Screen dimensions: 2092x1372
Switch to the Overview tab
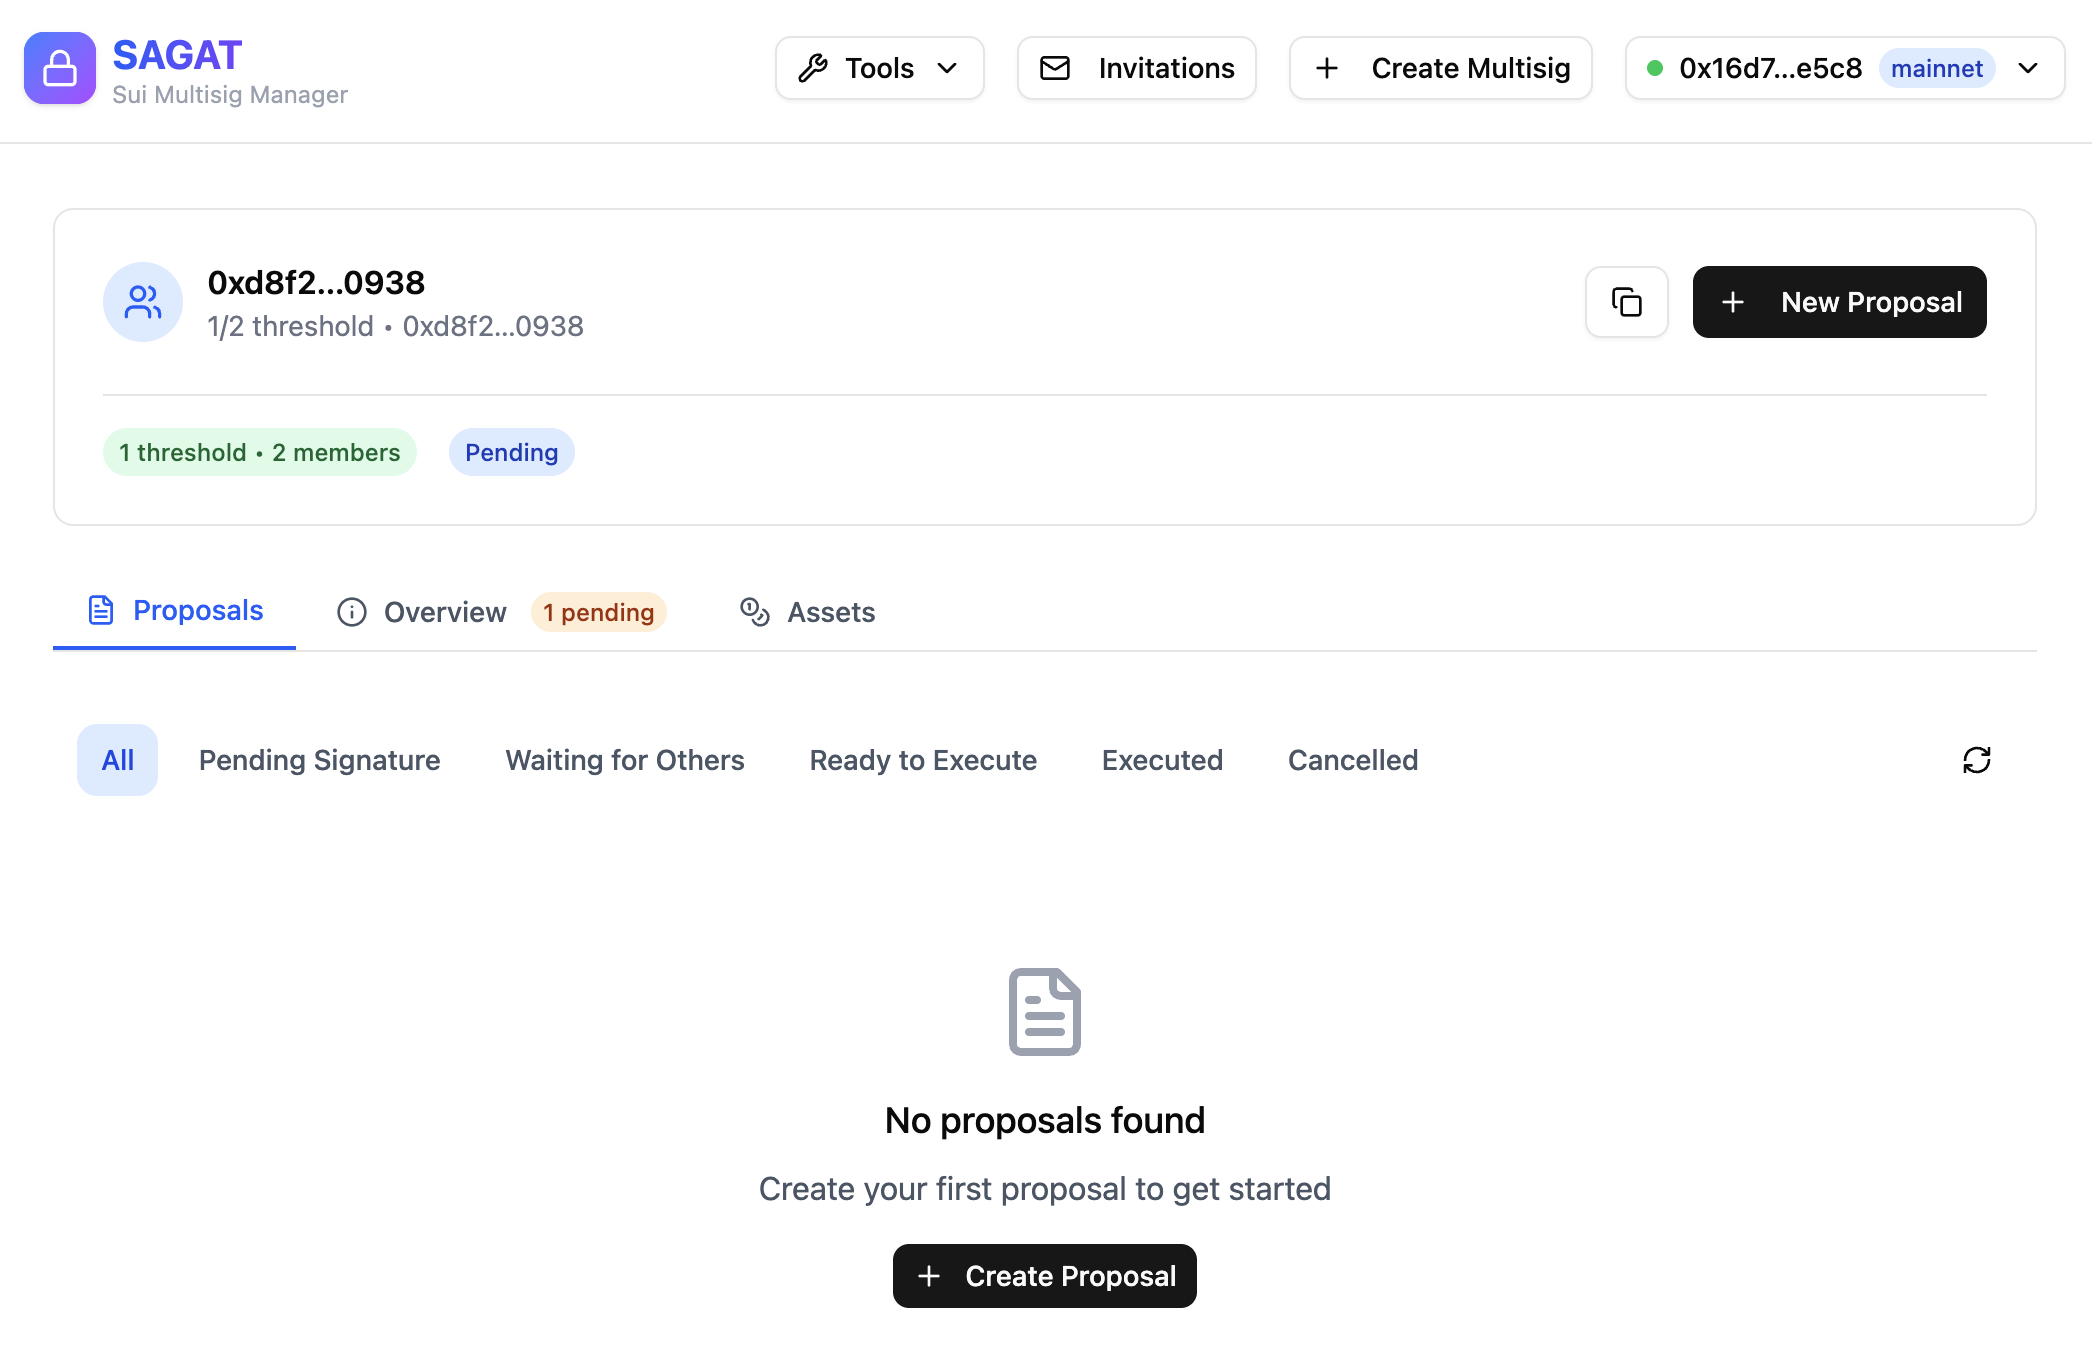(x=444, y=611)
